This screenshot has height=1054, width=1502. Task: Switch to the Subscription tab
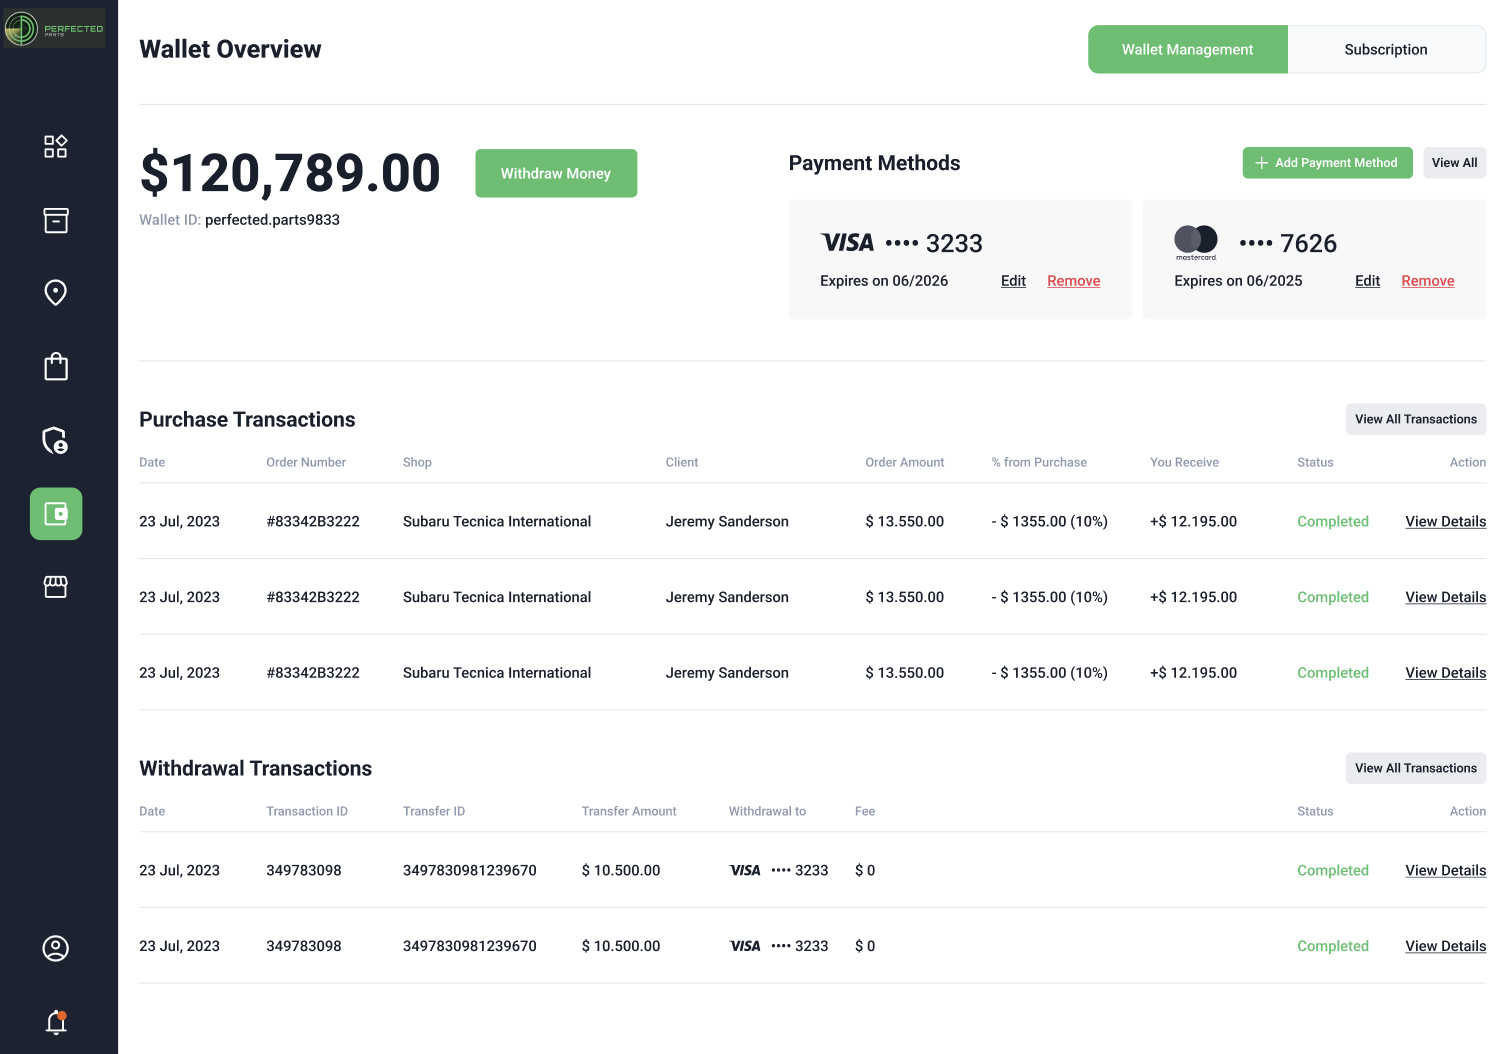pyautogui.click(x=1385, y=50)
